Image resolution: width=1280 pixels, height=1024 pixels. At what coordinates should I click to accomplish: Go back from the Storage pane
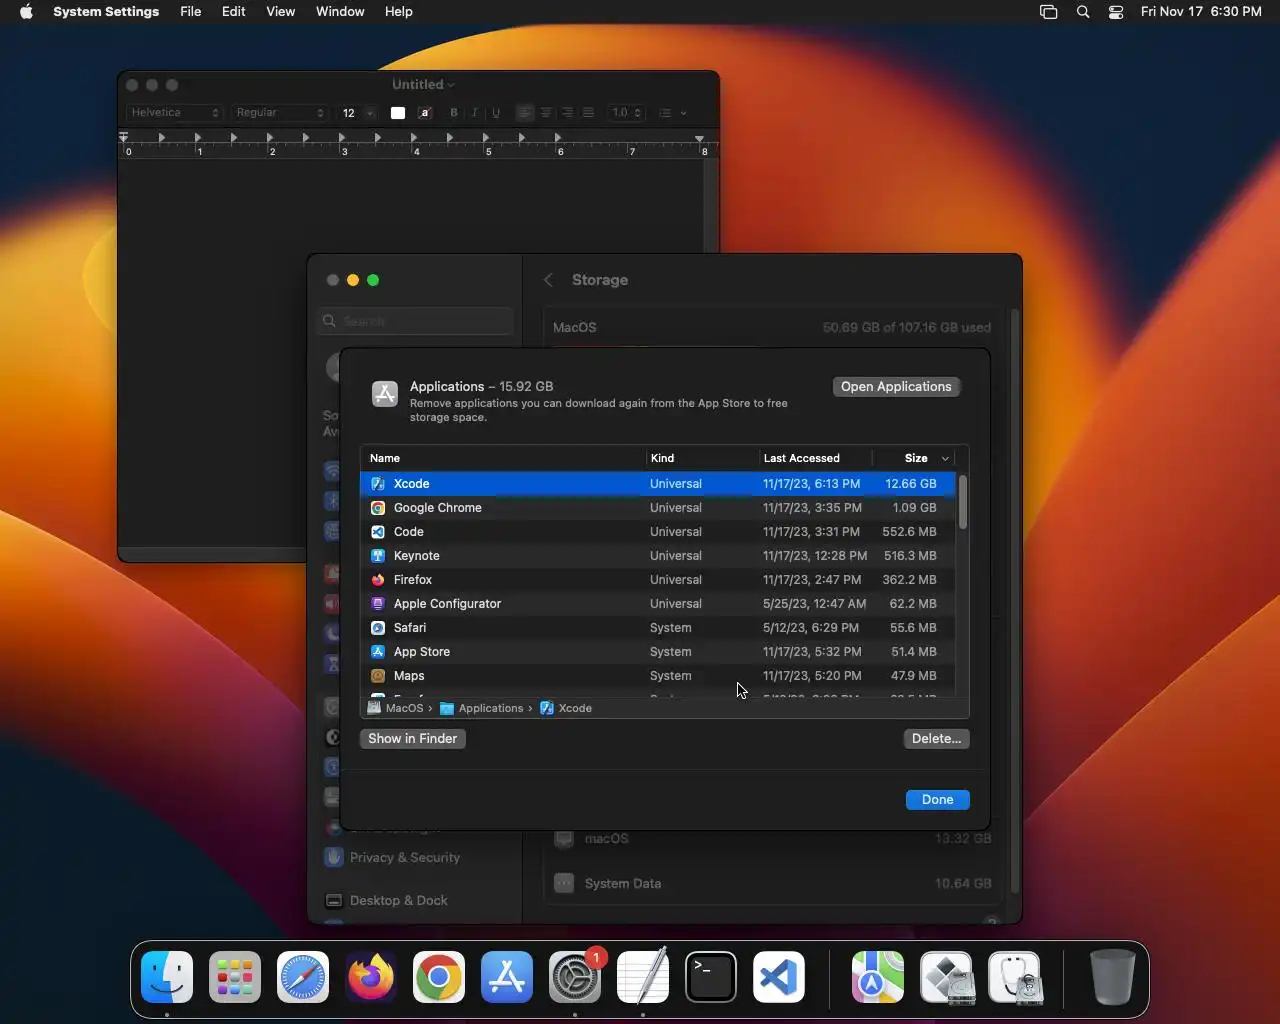pos(548,280)
